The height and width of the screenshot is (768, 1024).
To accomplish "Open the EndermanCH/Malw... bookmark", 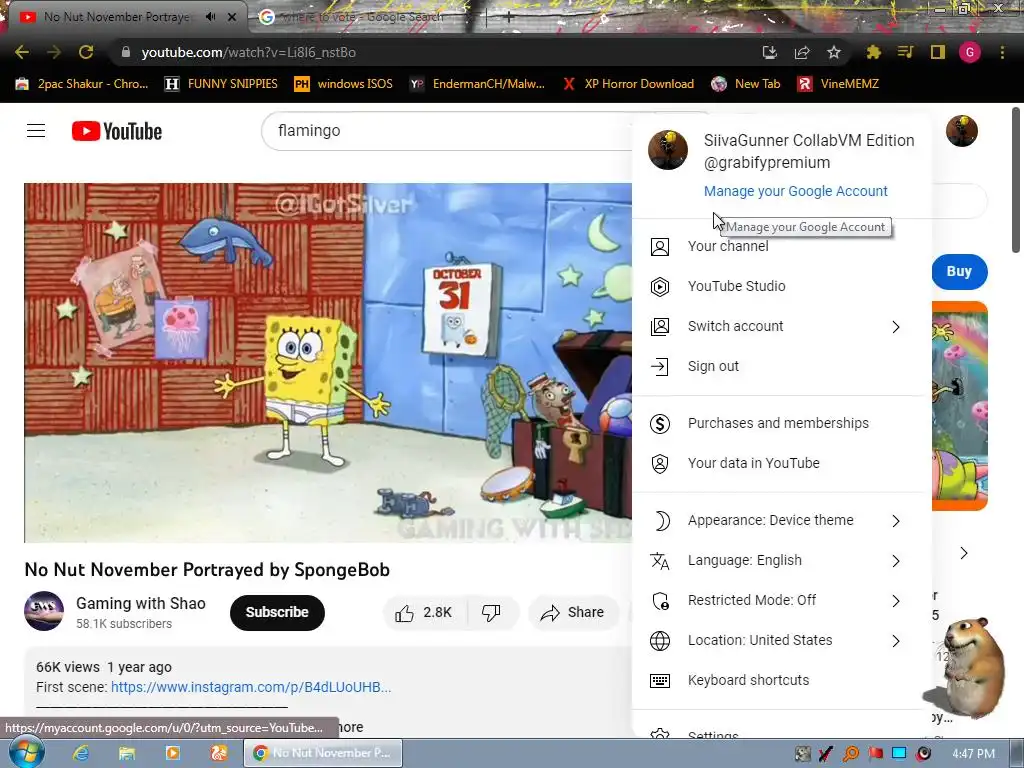I will (477, 84).
